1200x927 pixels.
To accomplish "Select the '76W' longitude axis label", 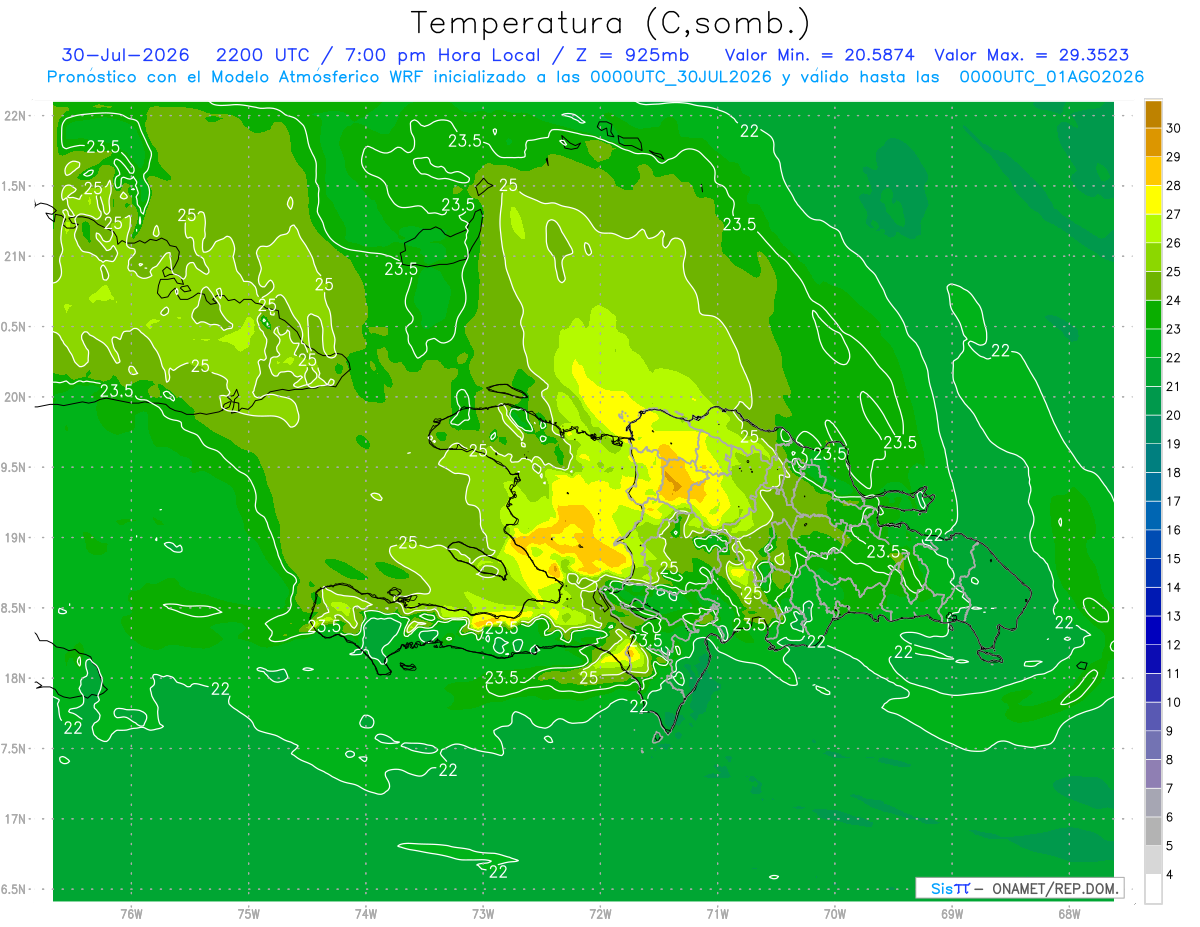I will [x=131, y=913].
